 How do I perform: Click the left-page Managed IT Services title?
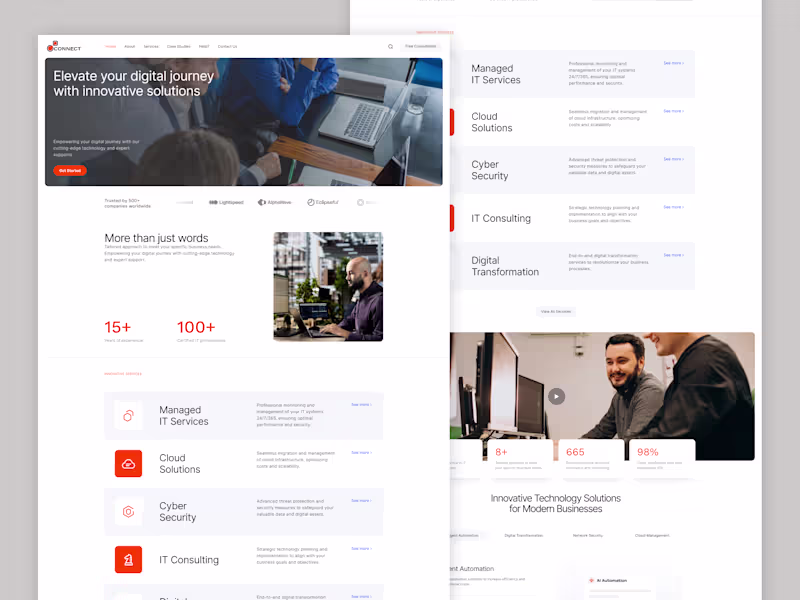184,416
